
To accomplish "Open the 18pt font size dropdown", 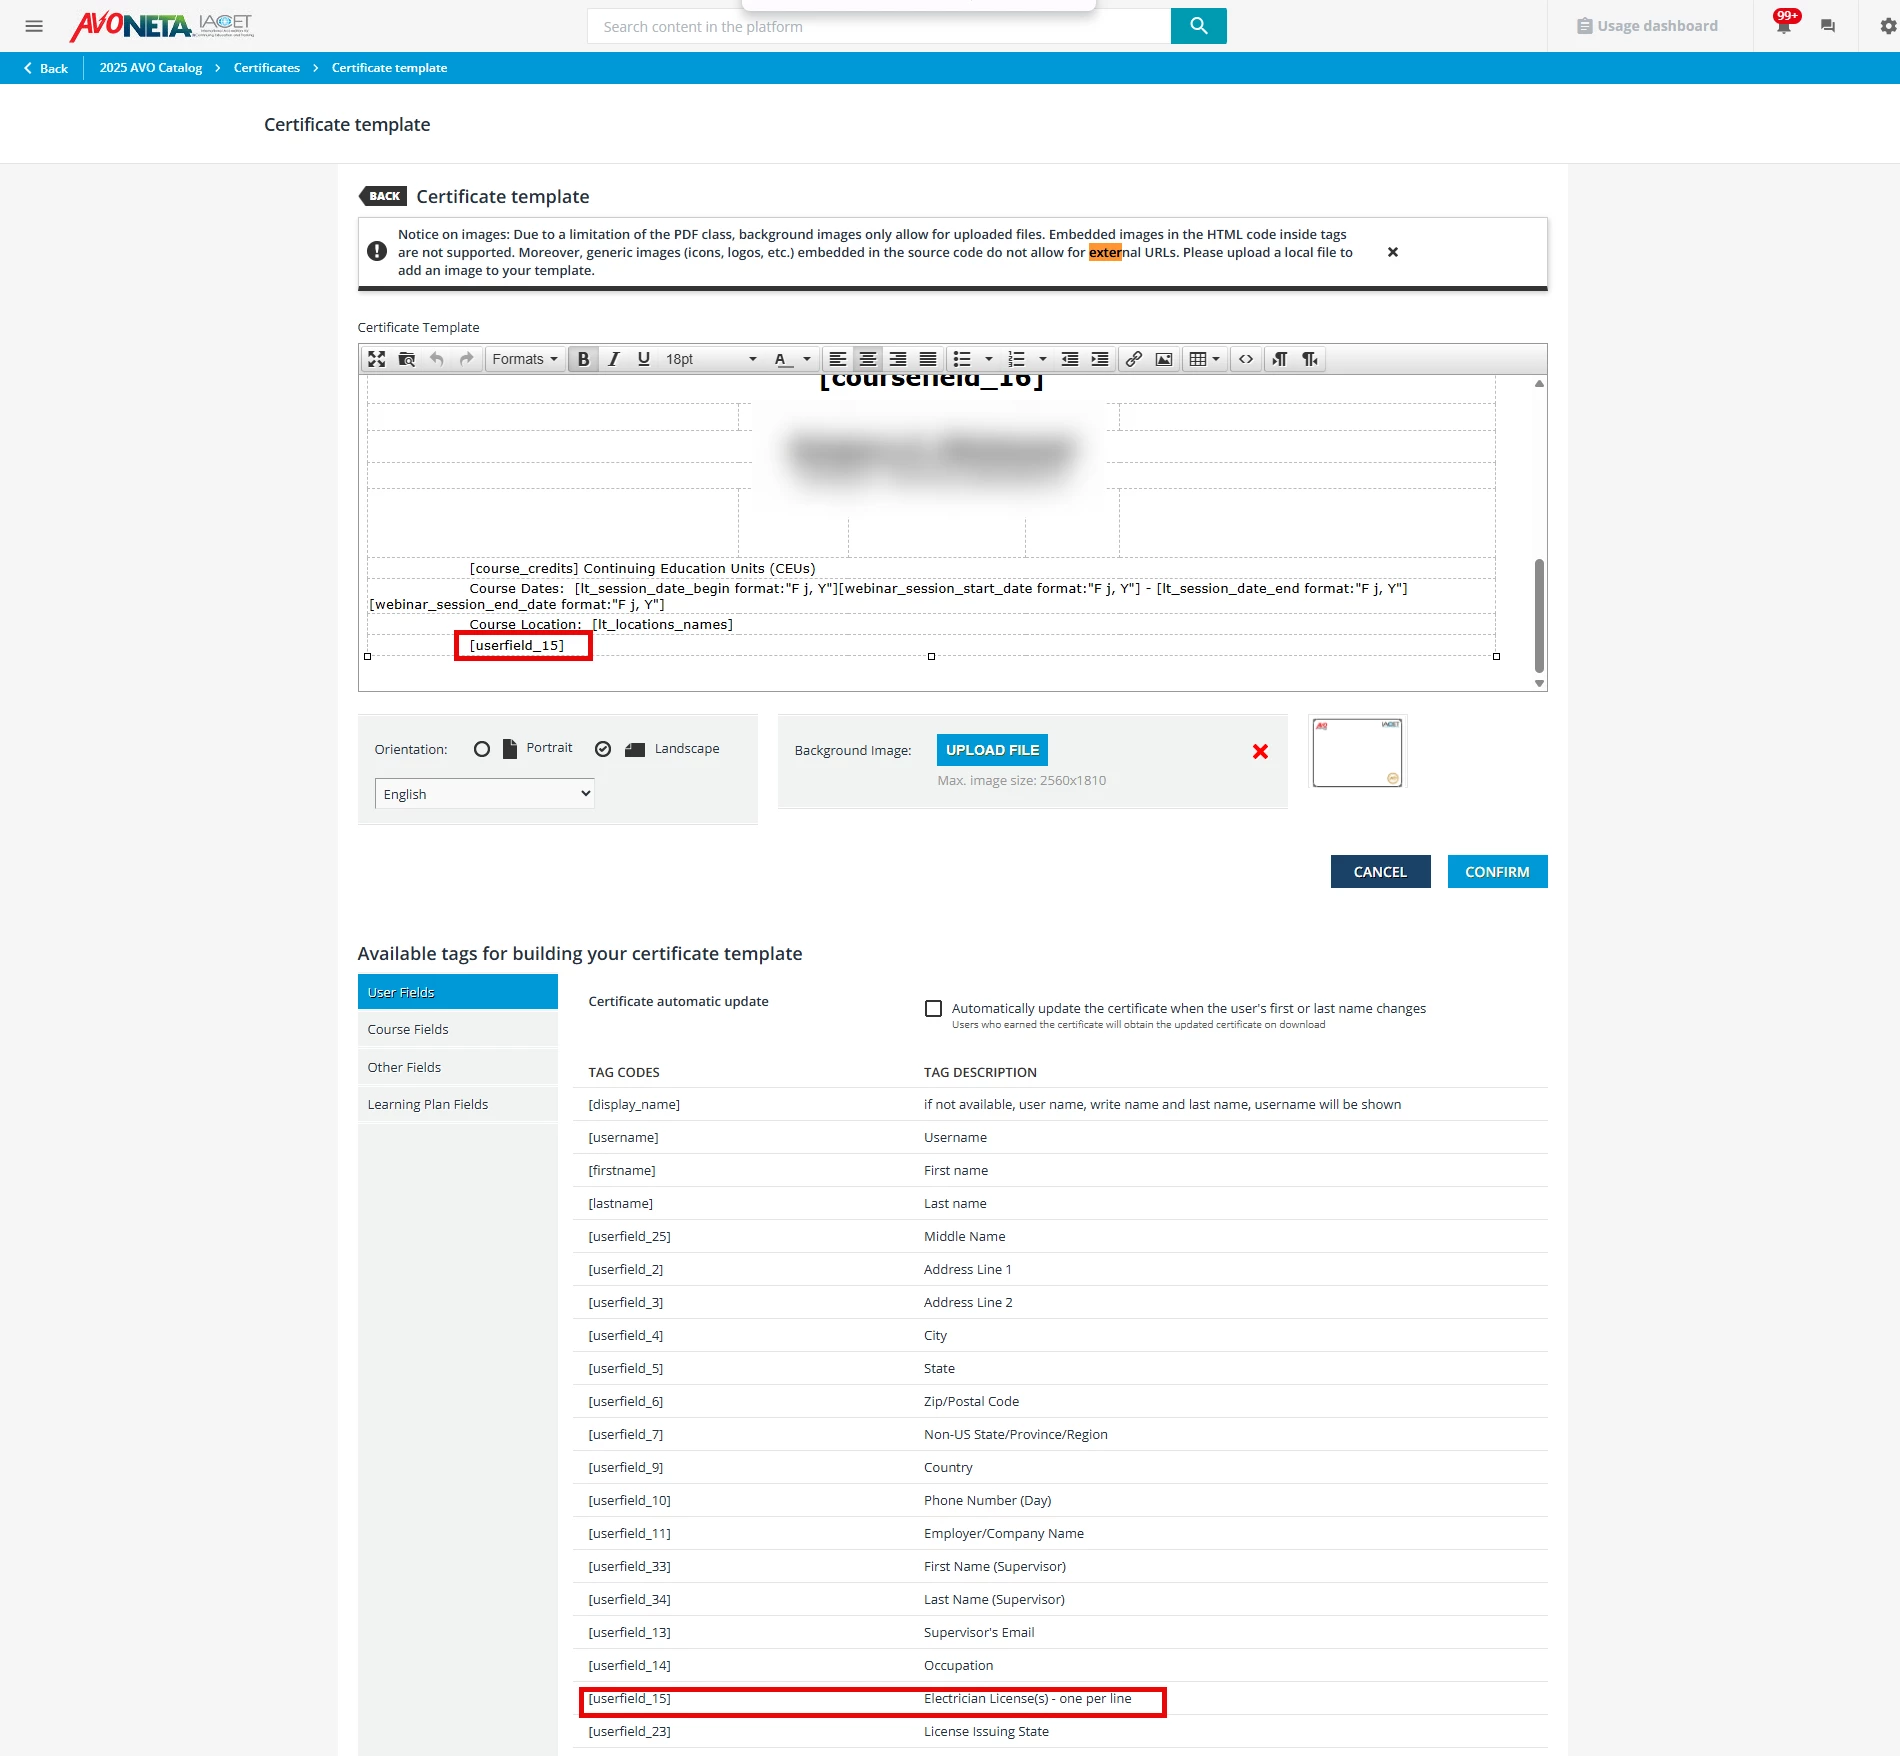I will 711,359.
